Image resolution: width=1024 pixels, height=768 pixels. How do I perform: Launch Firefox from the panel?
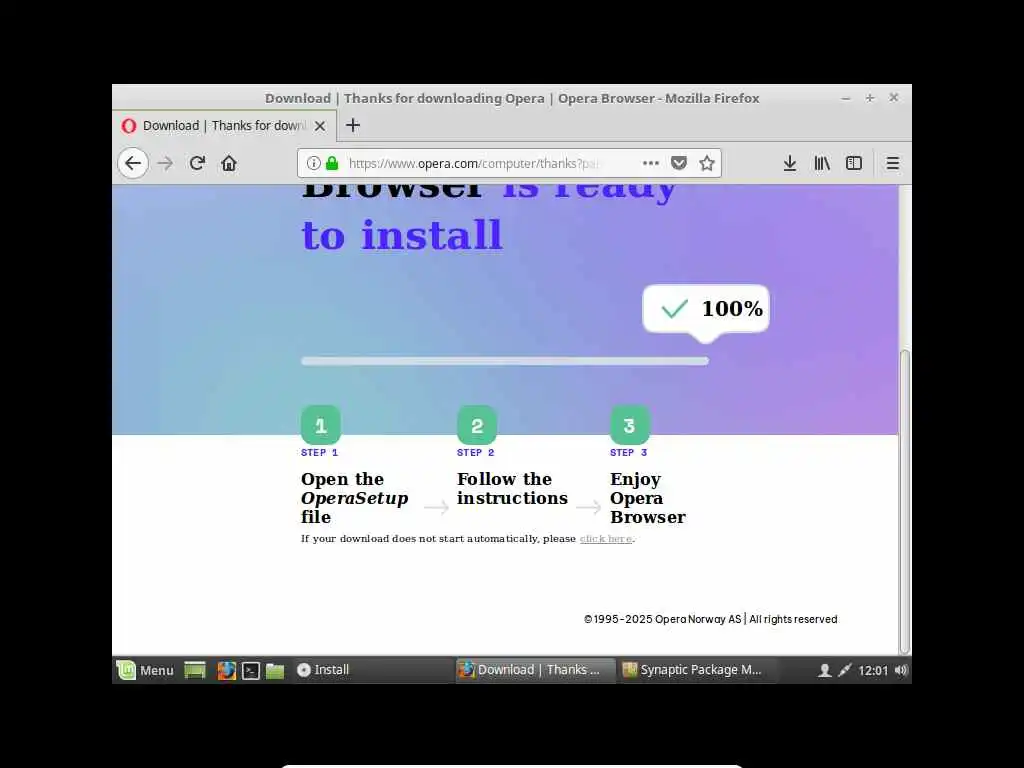[x=226, y=670]
